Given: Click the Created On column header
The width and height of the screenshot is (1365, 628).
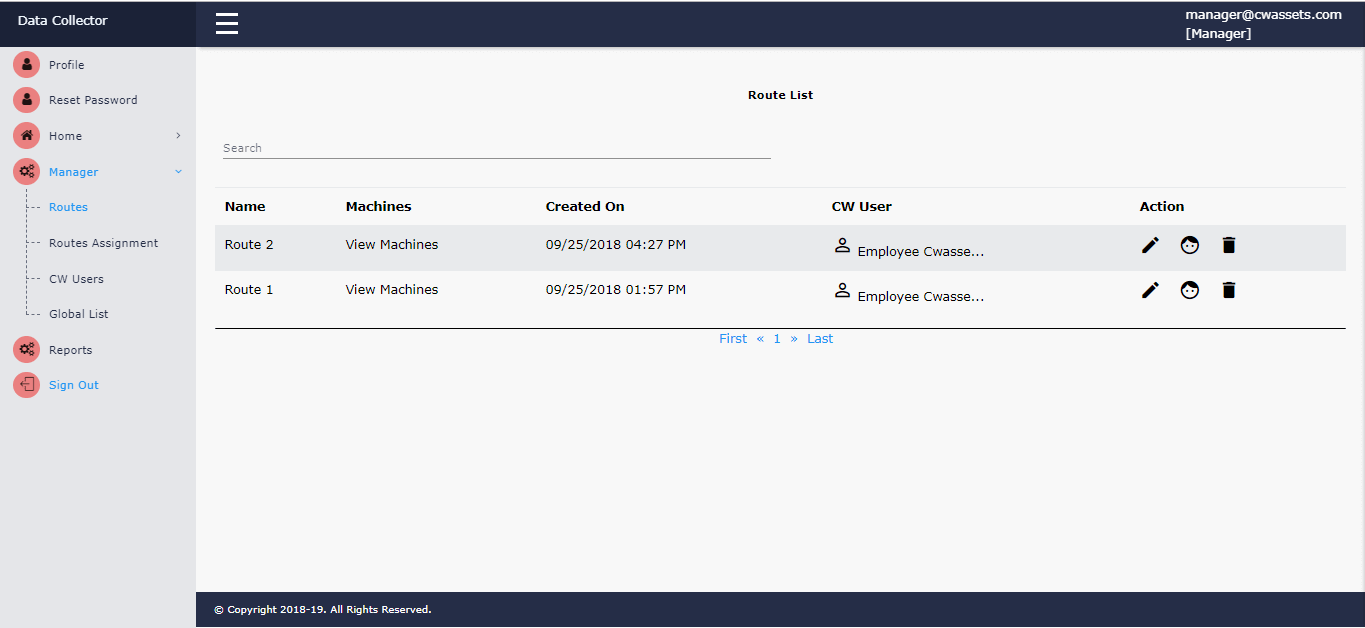Looking at the screenshot, I should [585, 206].
